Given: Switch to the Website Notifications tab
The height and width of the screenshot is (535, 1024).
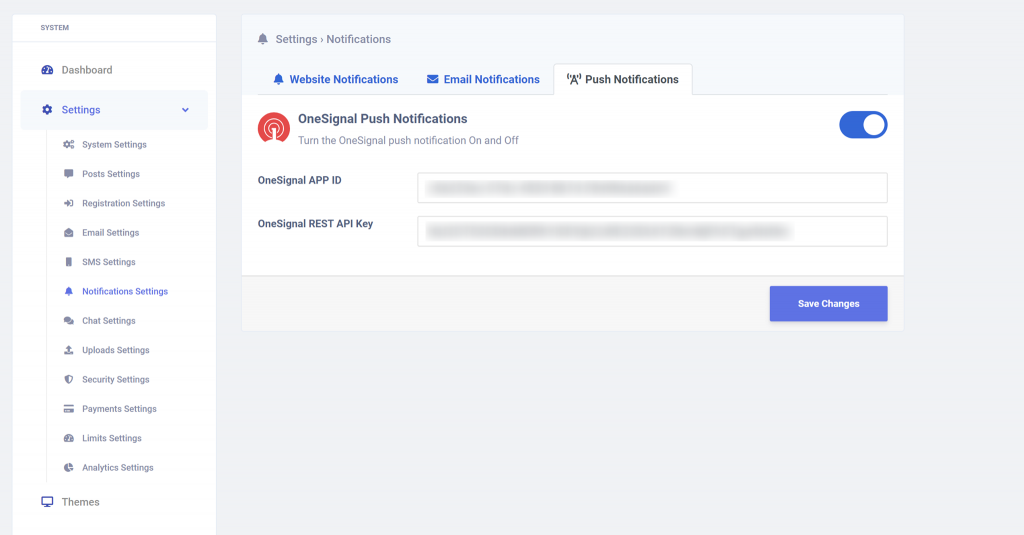Looking at the screenshot, I should click(x=336, y=79).
